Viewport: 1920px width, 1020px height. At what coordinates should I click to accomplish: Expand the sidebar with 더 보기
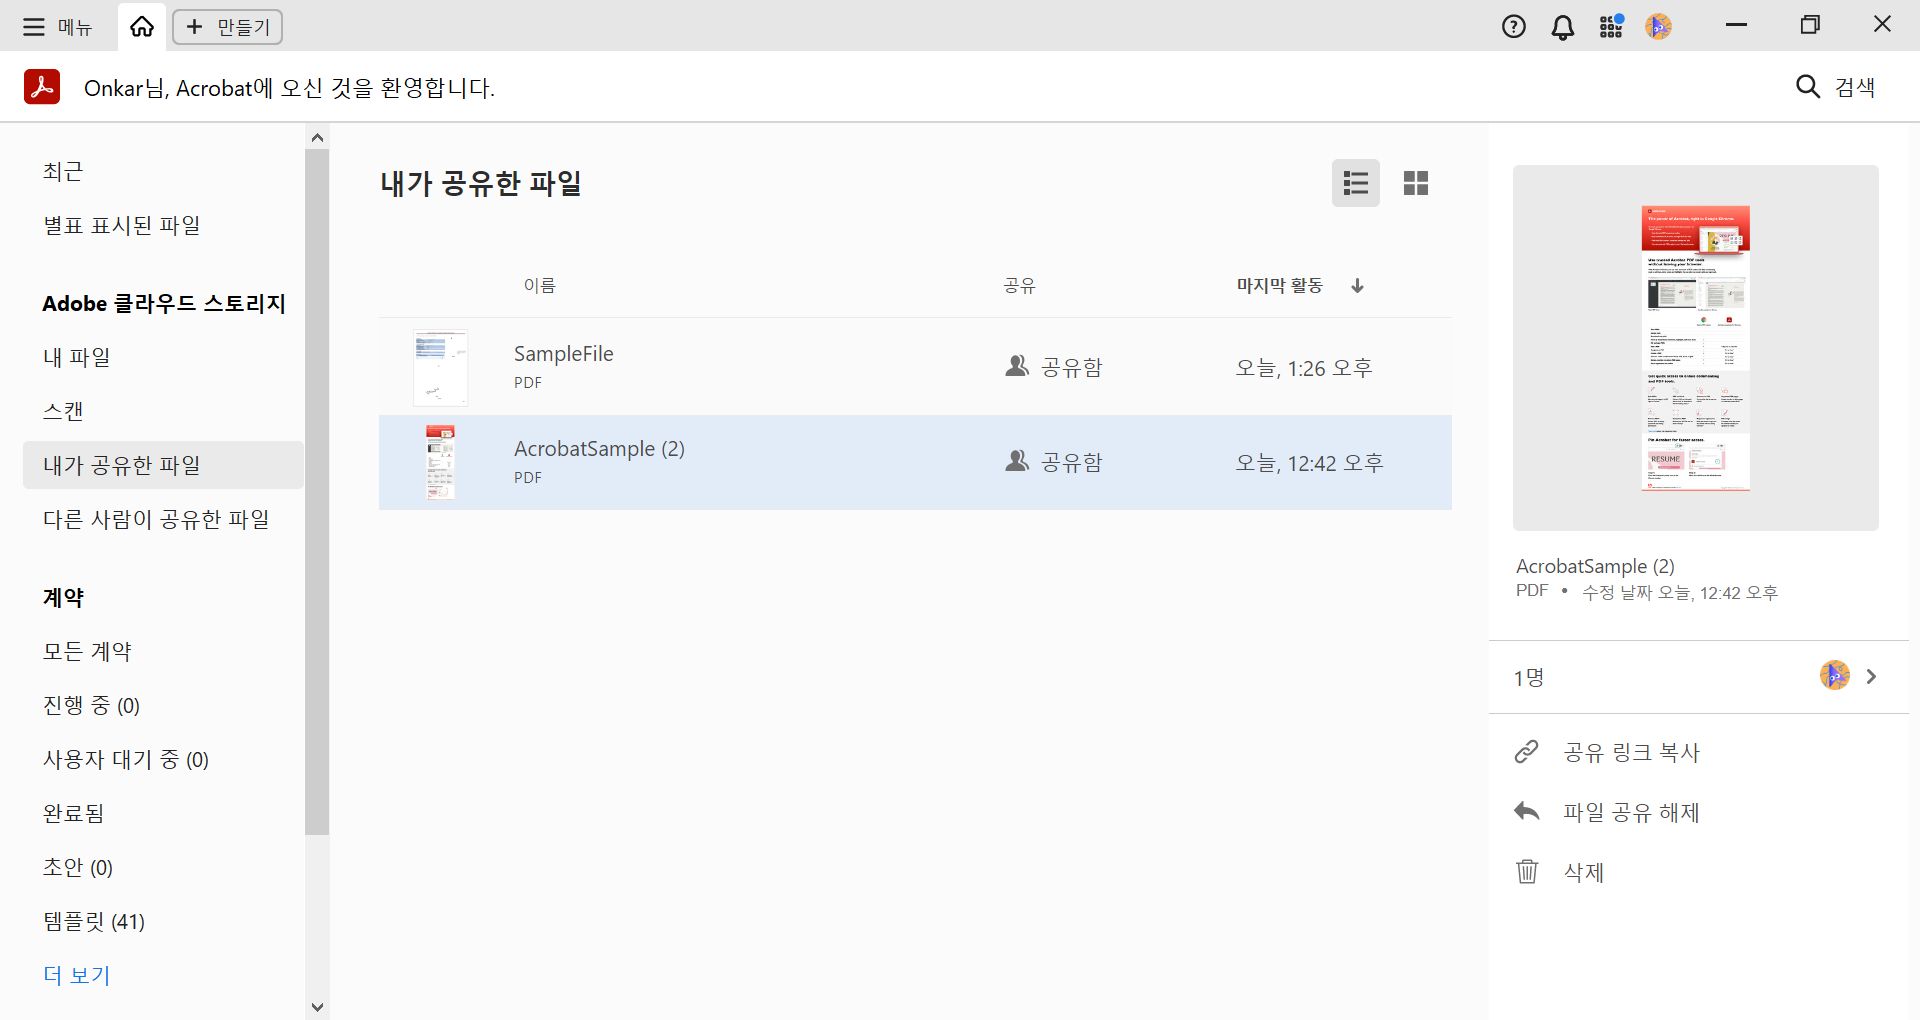click(x=75, y=975)
